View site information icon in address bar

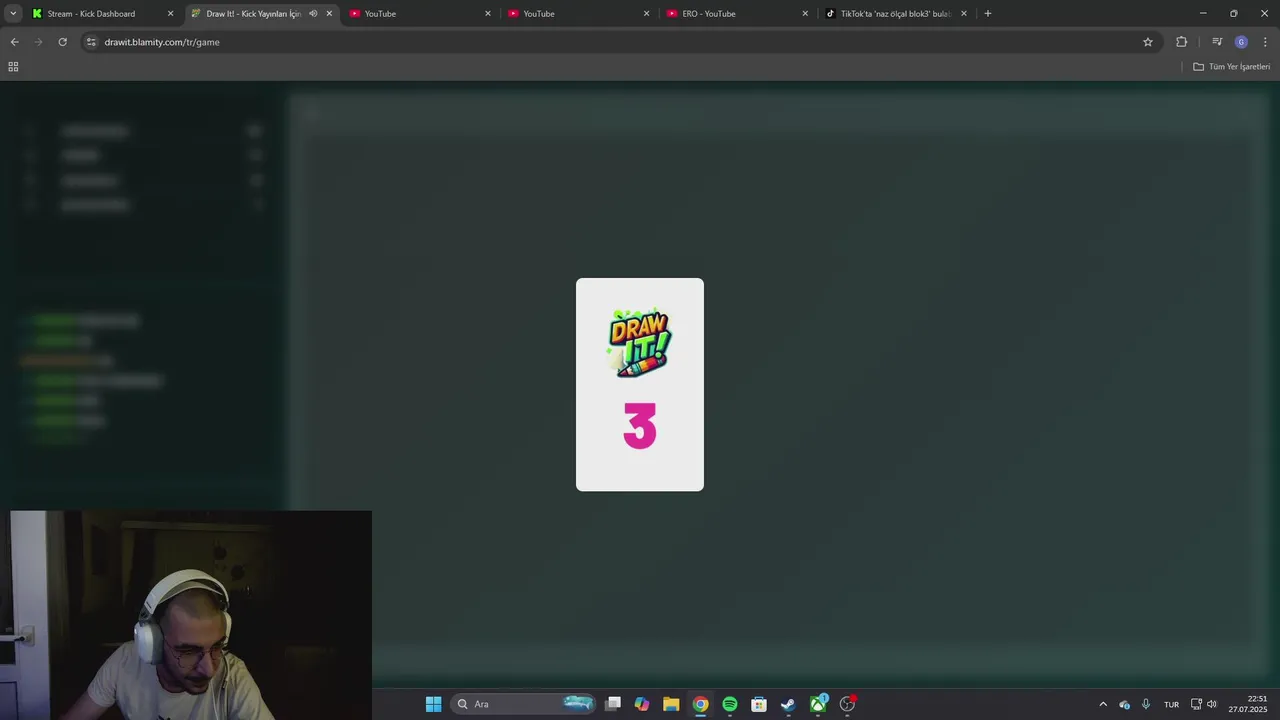click(x=91, y=42)
